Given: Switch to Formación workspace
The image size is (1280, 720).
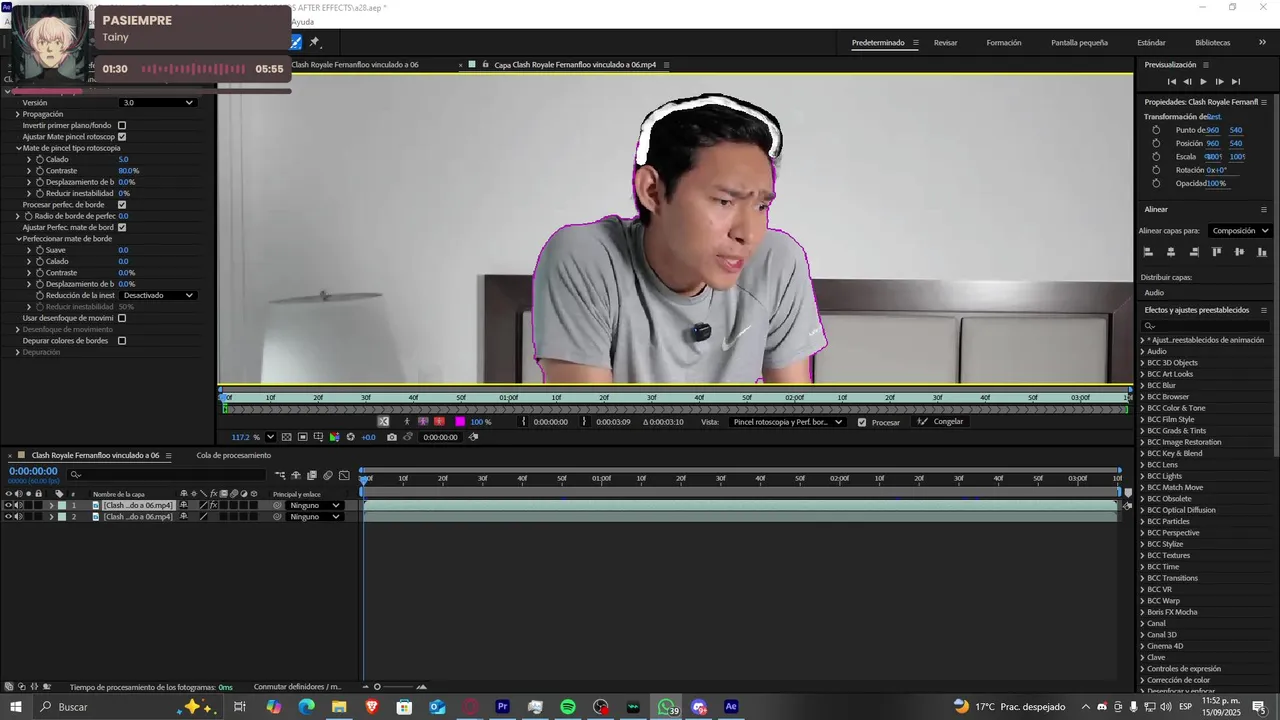Looking at the screenshot, I should (1004, 43).
